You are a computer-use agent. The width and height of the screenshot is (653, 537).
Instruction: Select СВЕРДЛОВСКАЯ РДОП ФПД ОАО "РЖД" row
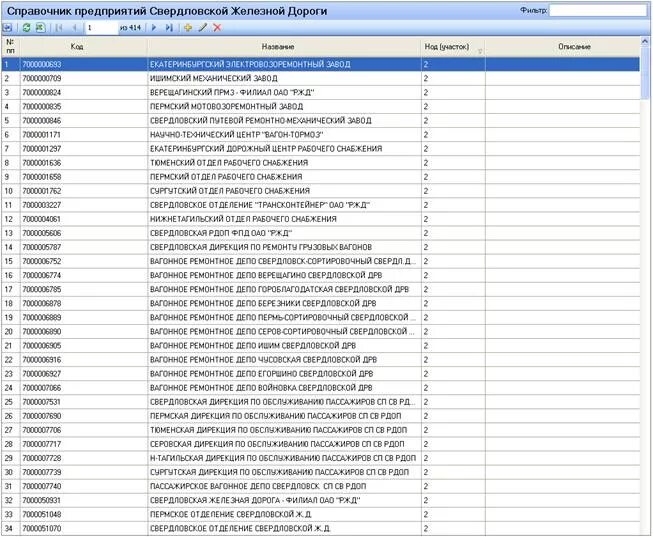click(321, 233)
